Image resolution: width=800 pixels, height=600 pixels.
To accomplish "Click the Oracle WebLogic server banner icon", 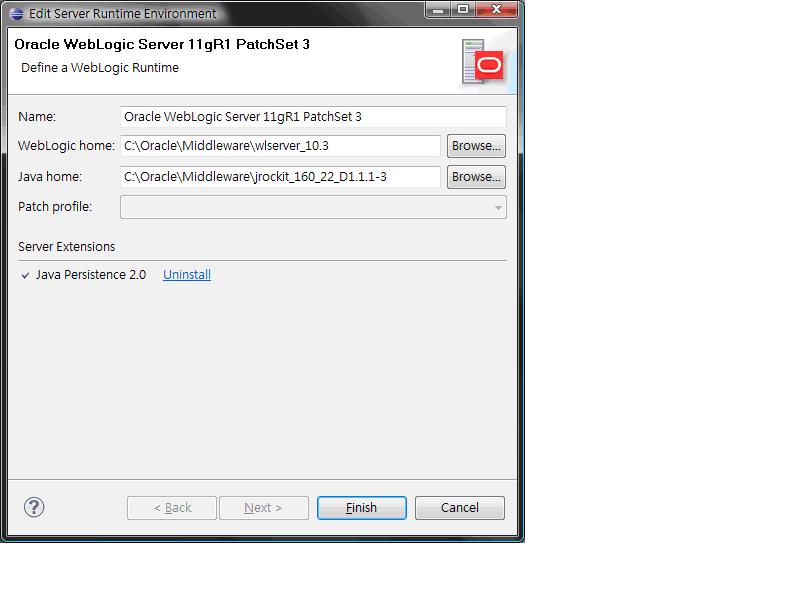I will [x=483, y=63].
